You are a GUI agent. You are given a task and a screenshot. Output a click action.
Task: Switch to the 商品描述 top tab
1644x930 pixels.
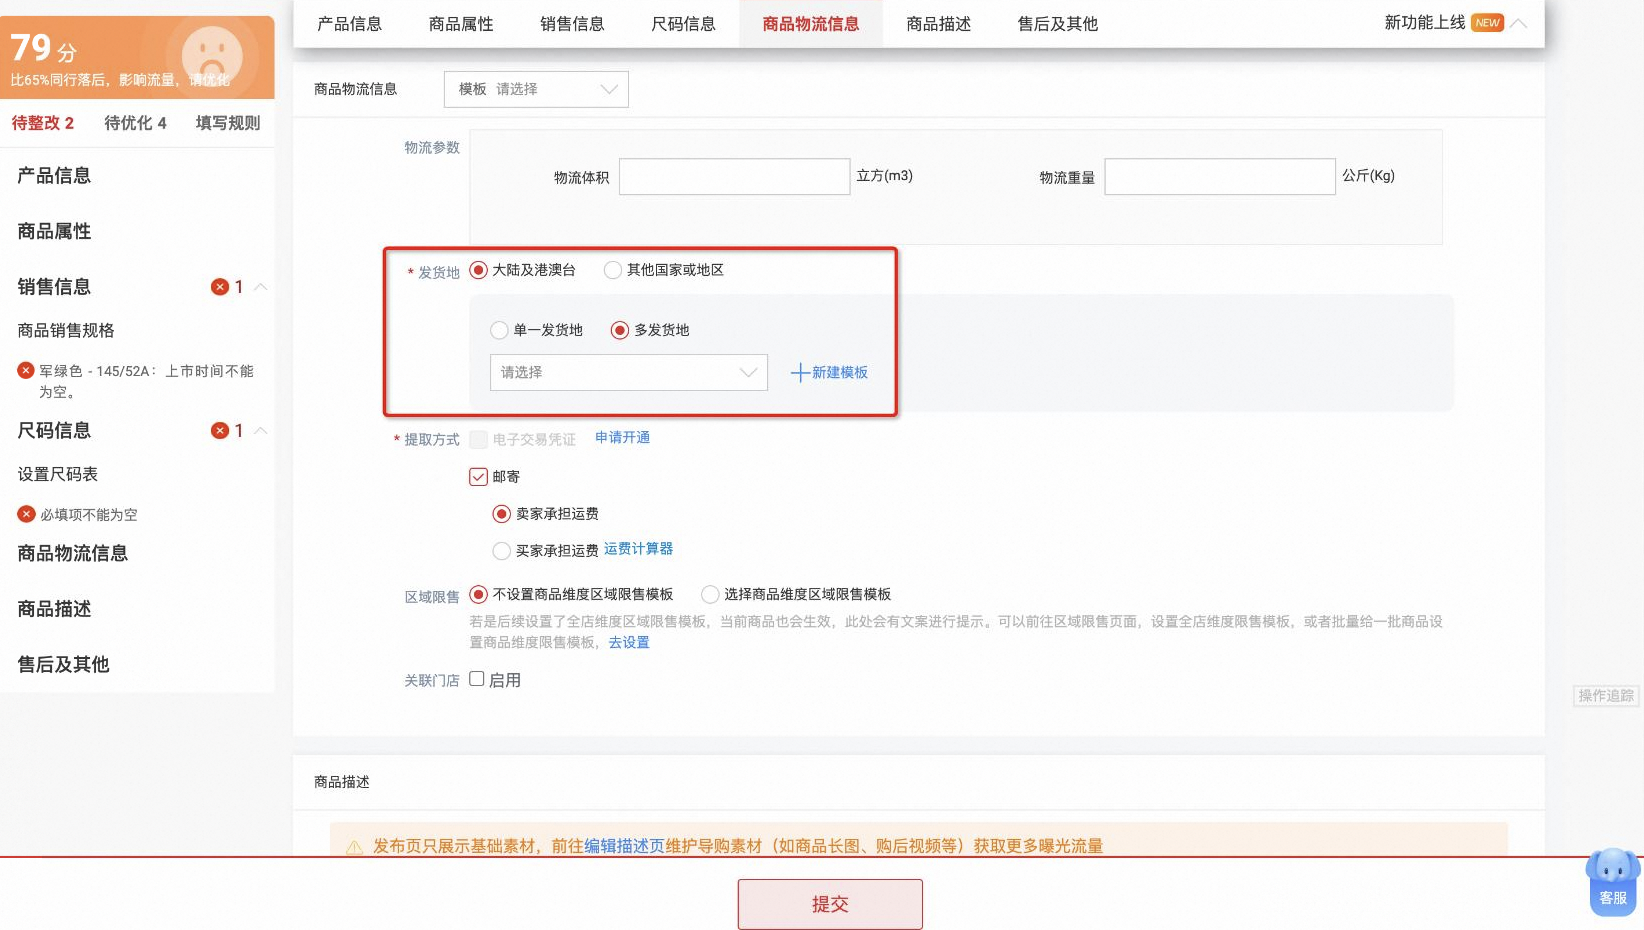click(938, 24)
